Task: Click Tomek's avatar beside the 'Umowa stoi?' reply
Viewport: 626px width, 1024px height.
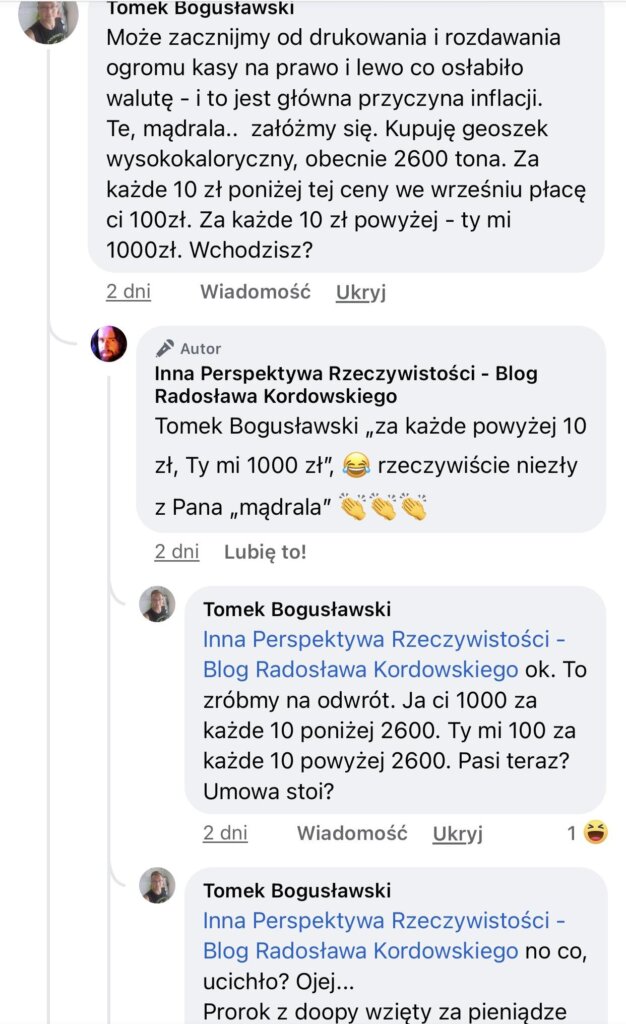Action: (x=157, y=604)
